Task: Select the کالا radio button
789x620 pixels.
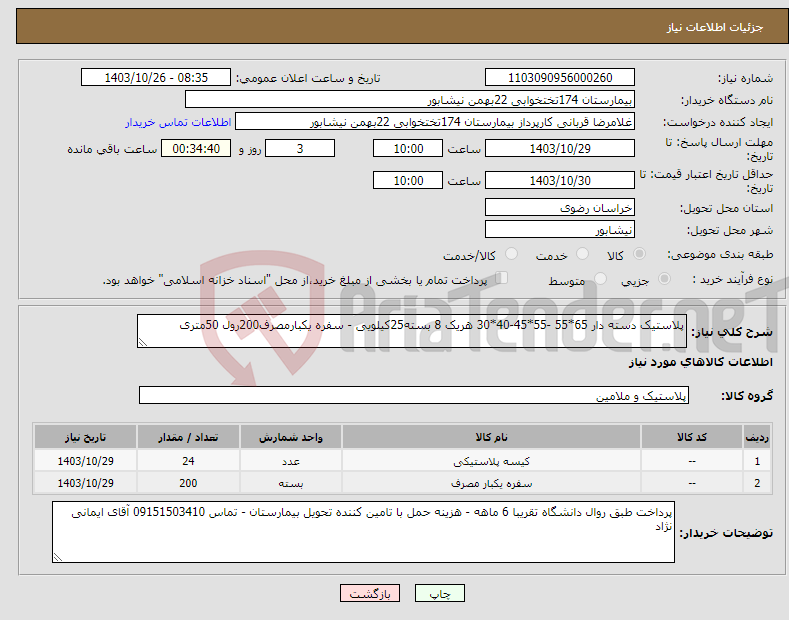Action: (639, 254)
